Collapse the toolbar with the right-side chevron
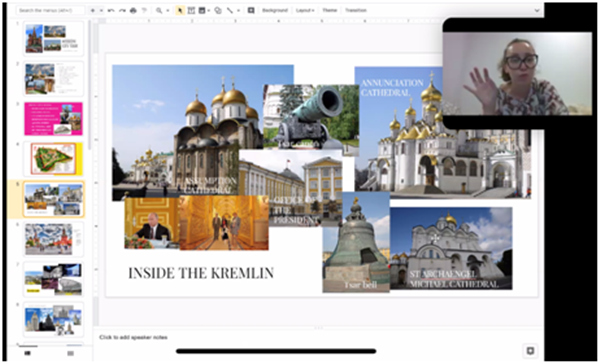 click(537, 11)
